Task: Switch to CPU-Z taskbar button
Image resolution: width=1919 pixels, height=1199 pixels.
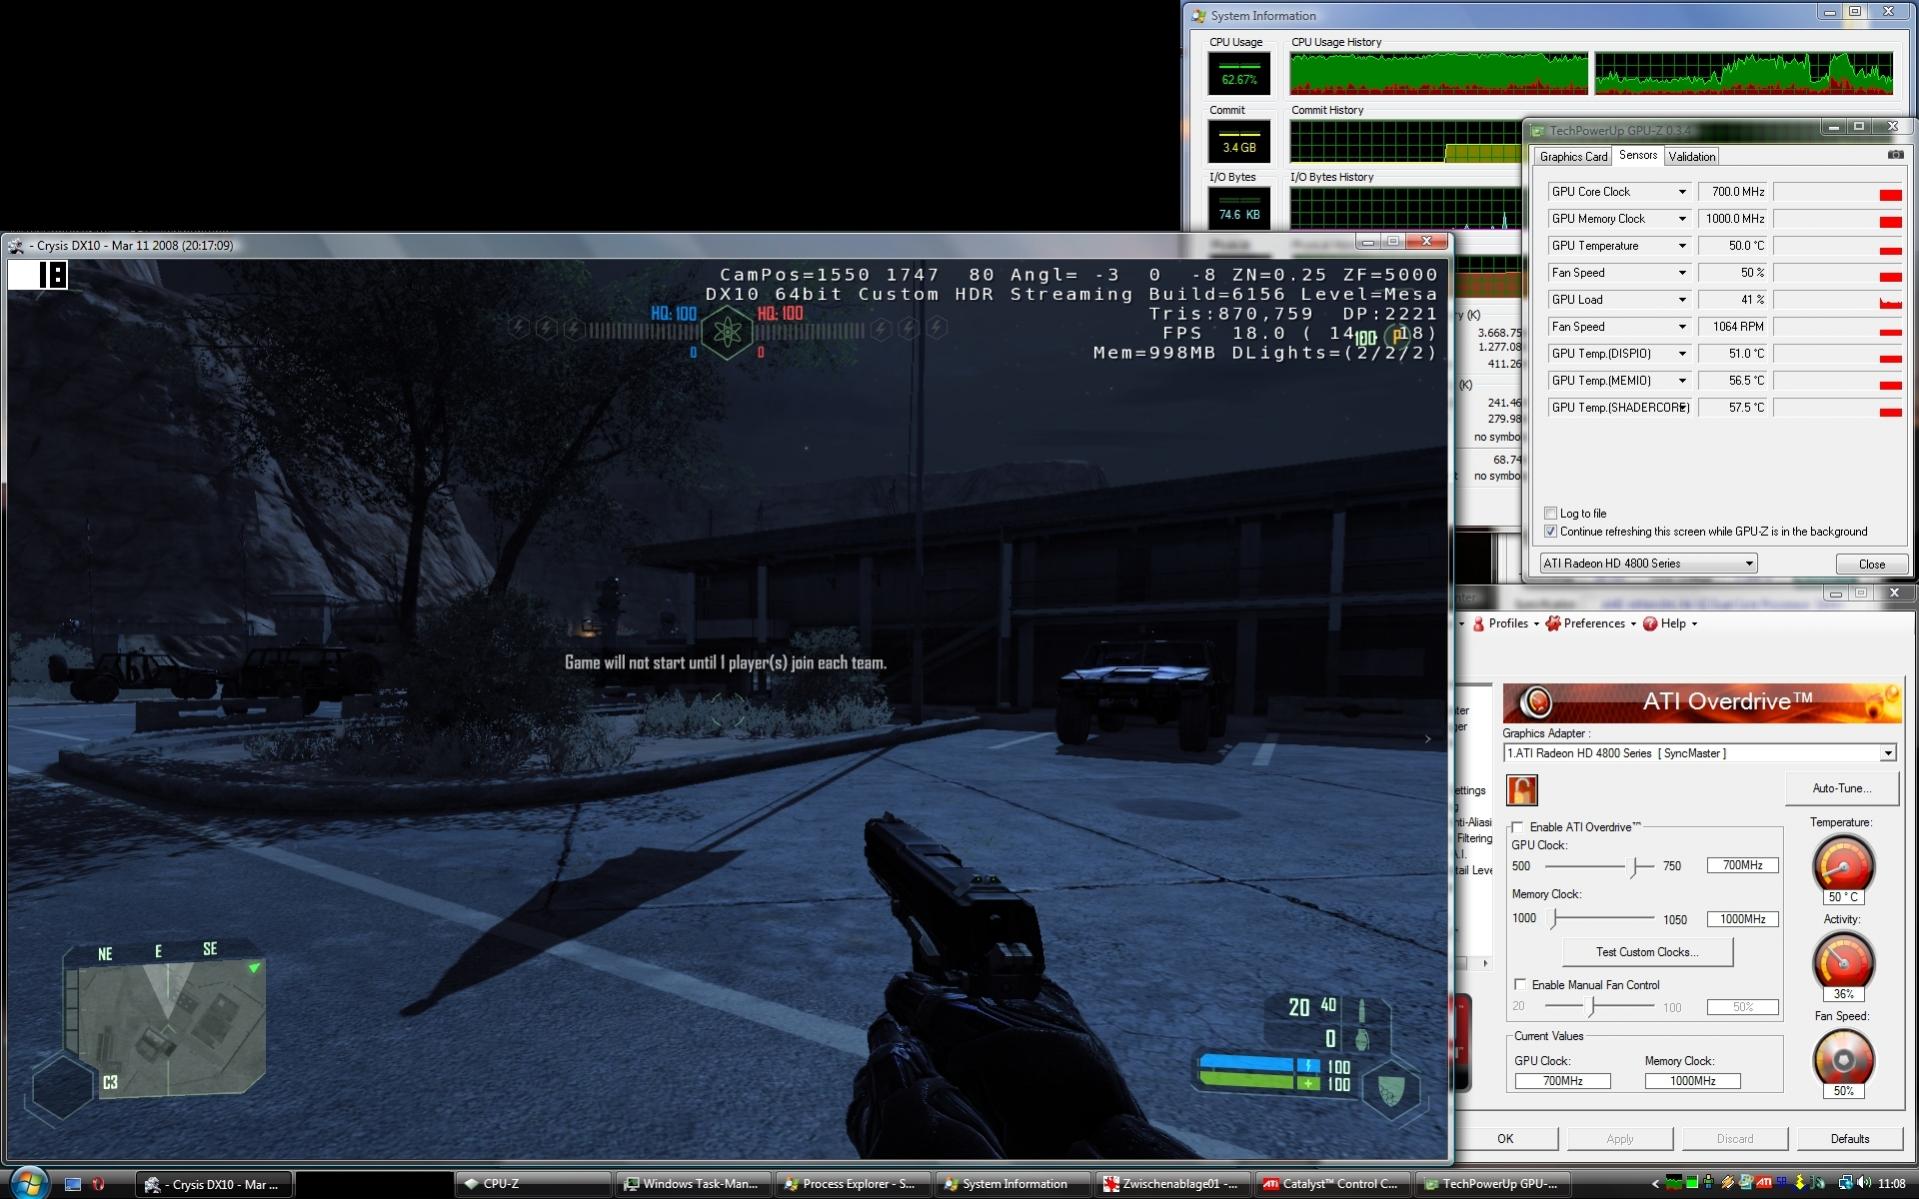Action: pos(534,1184)
